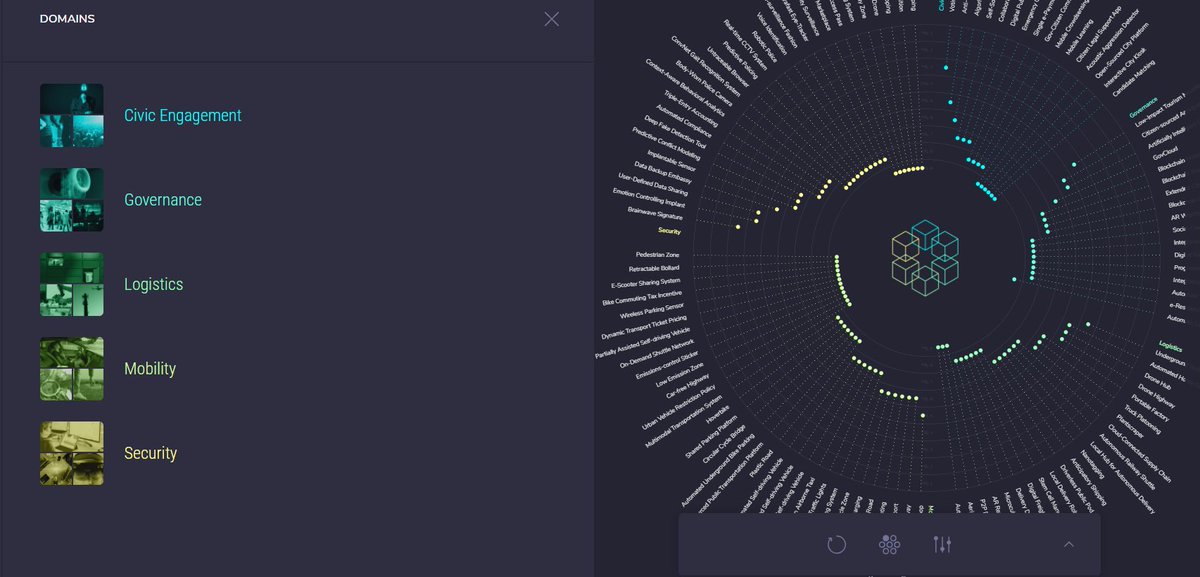Click the reset view icon in the toolbar

tap(837, 545)
